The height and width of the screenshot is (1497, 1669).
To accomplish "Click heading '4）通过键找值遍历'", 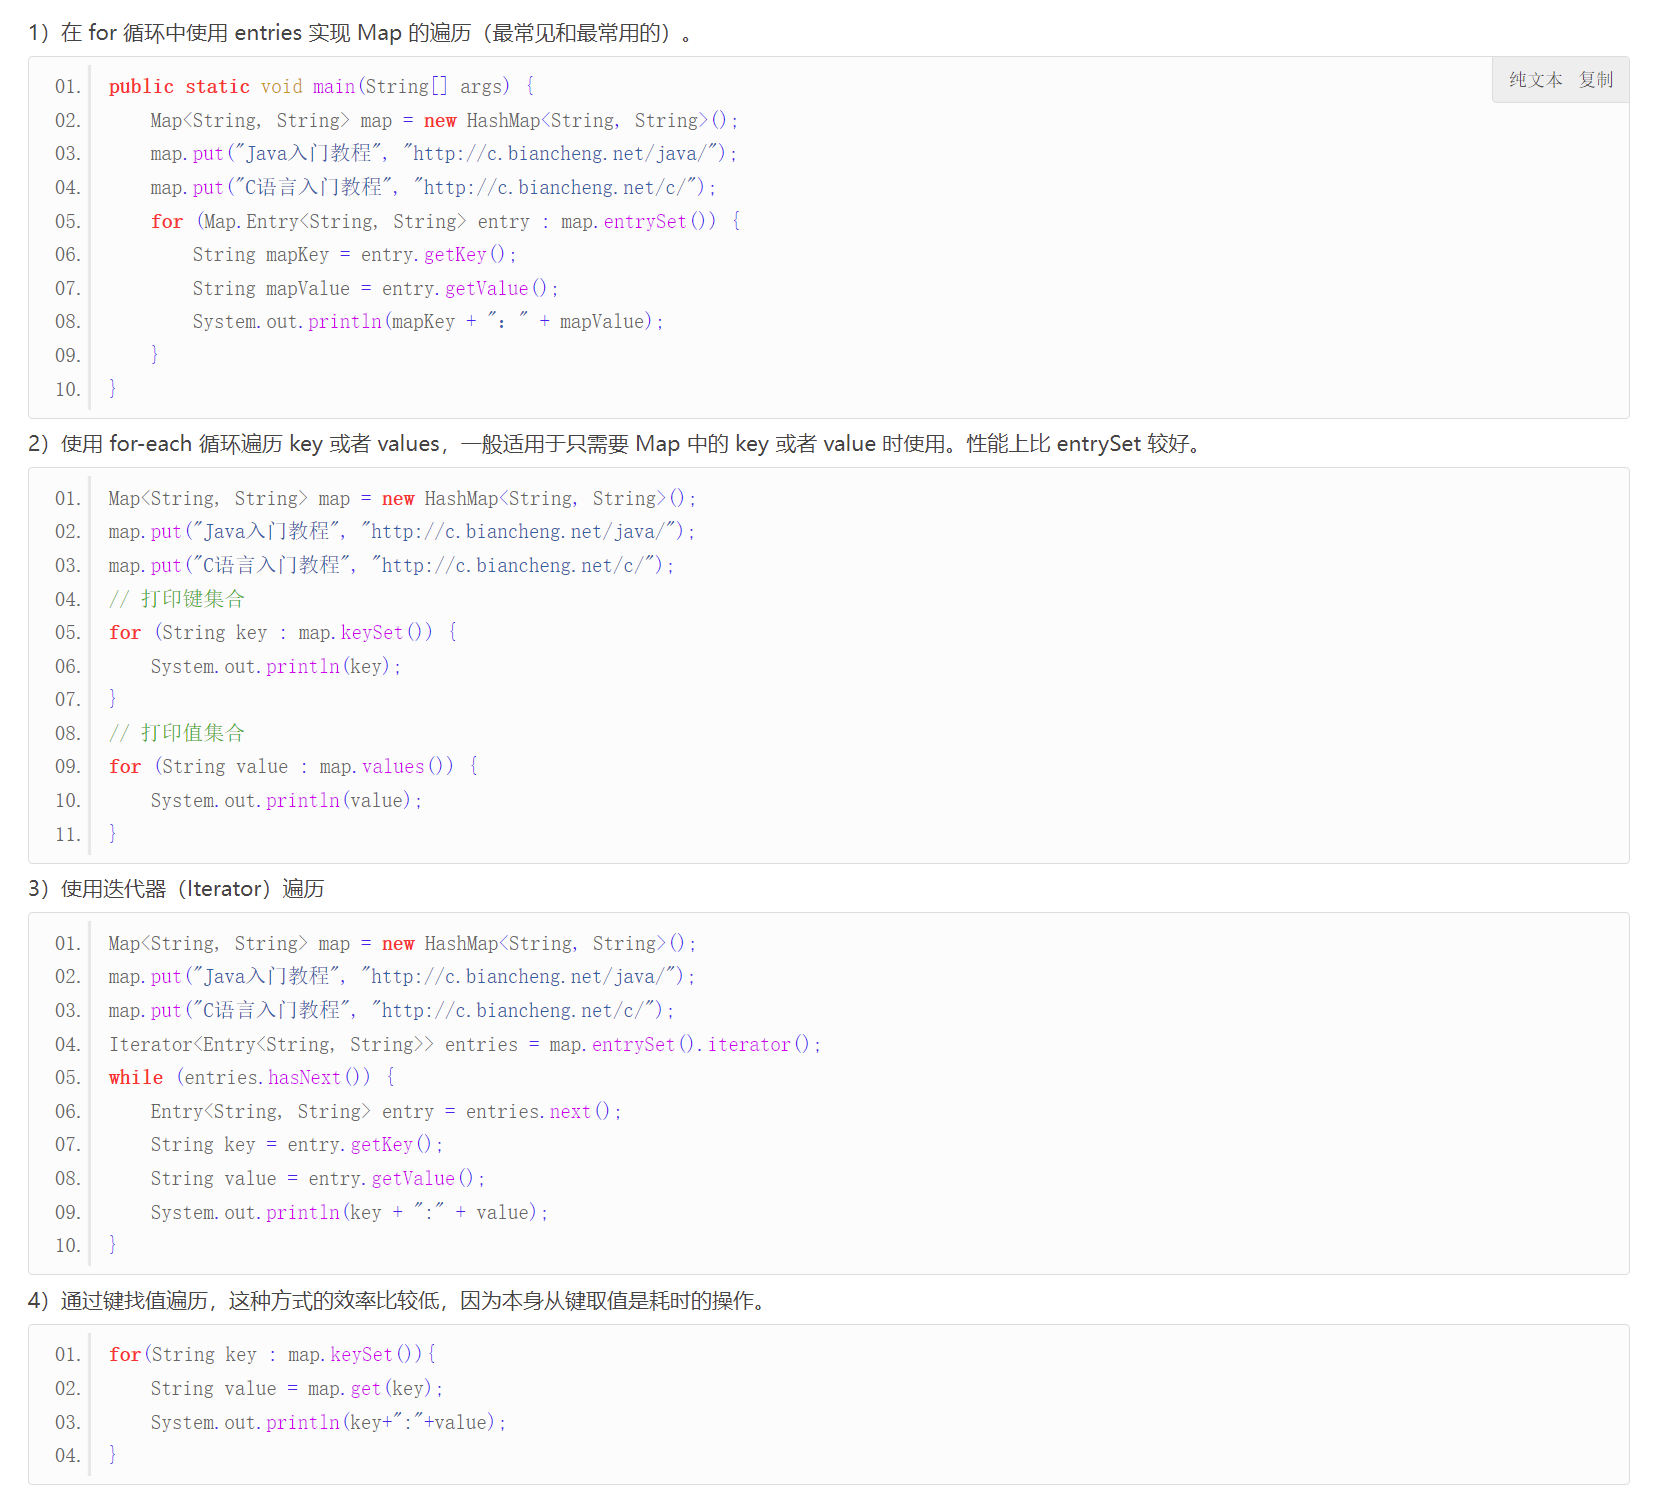I will click(x=399, y=1301).
